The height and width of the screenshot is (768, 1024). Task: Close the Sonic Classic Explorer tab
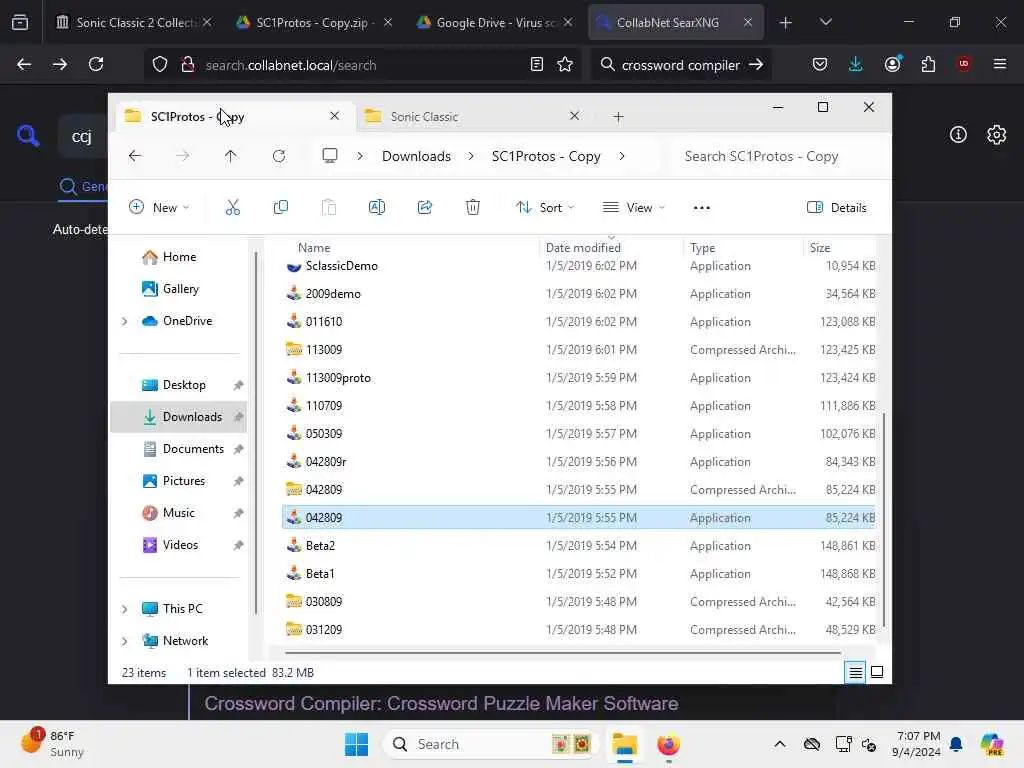pyautogui.click(x=575, y=116)
